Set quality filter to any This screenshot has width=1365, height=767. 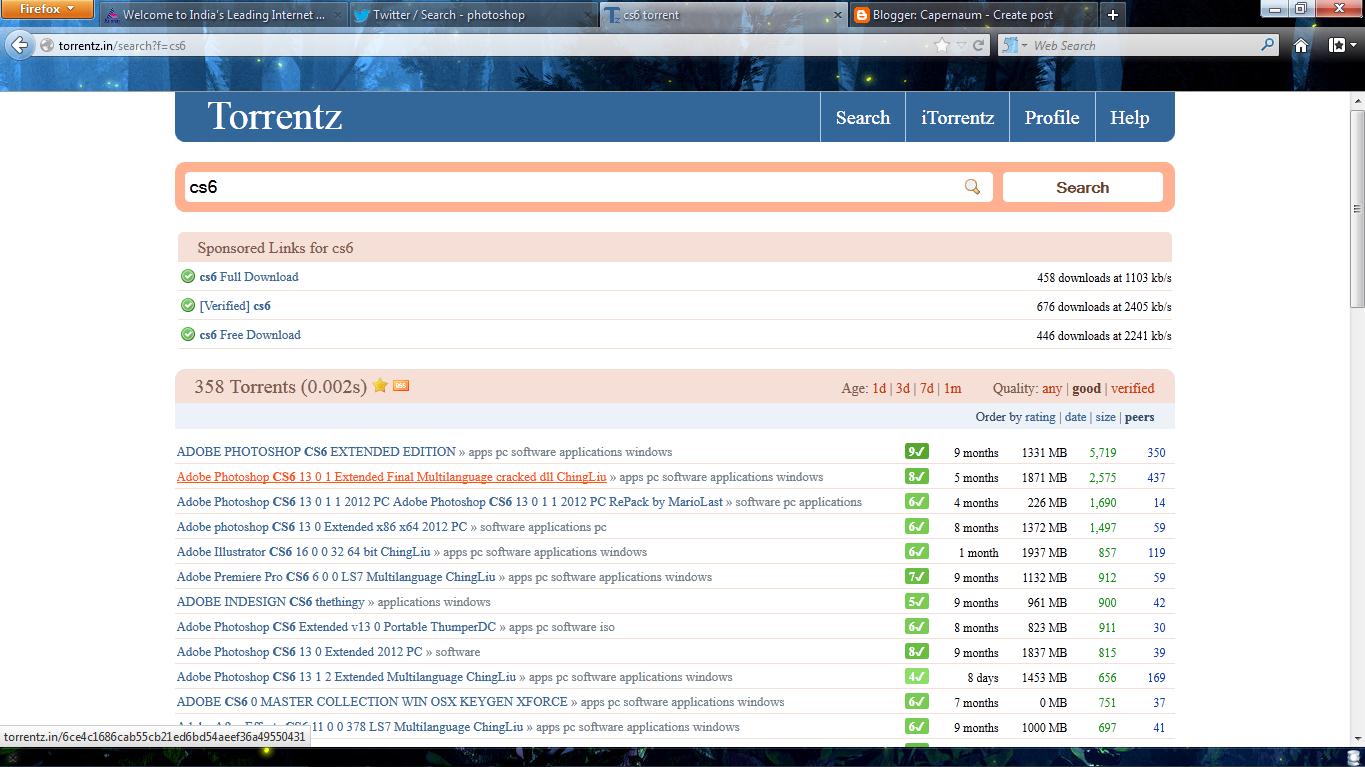pyautogui.click(x=1052, y=388)
